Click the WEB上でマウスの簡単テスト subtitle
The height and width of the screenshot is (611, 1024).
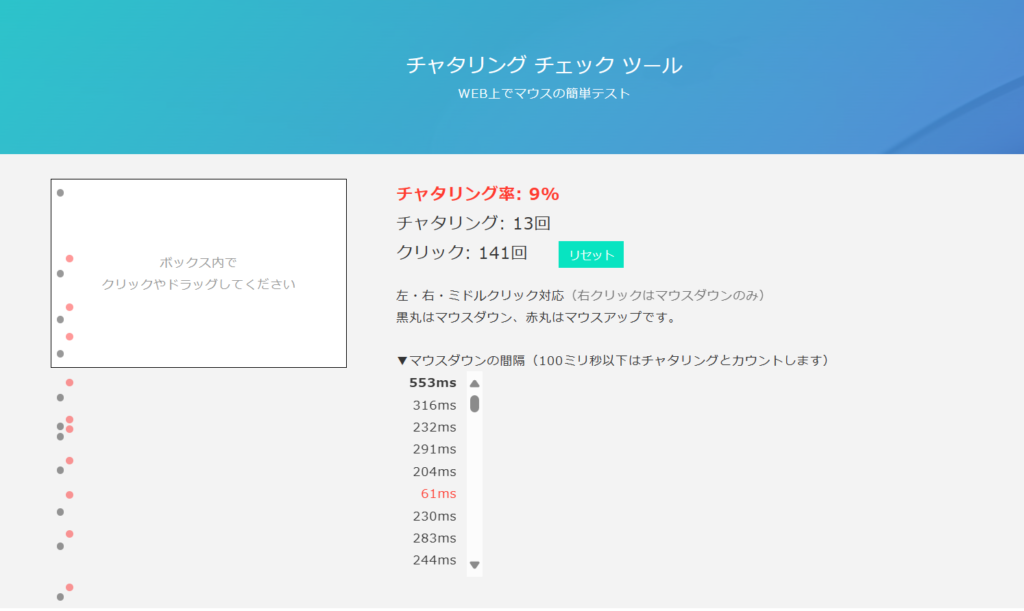(544, 93)
